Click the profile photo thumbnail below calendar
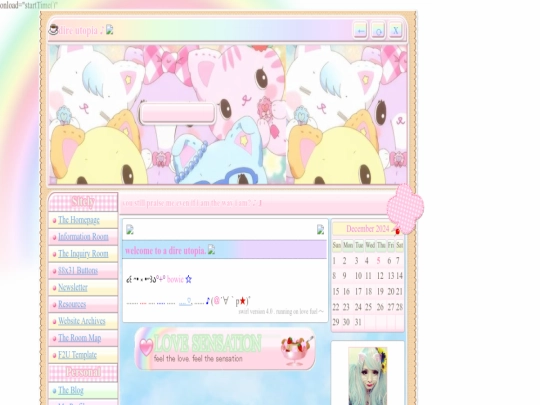 pyautogui.click(x=367, y=376)
